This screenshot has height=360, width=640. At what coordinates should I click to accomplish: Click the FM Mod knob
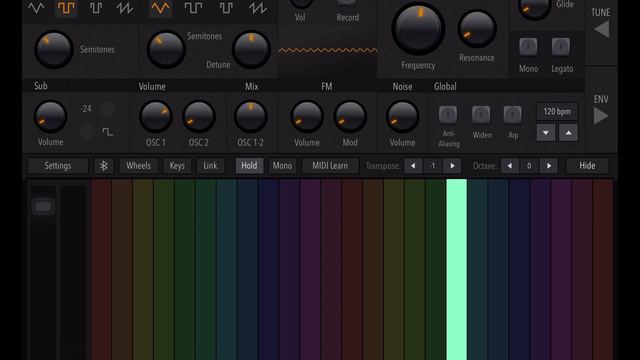(350, 117)
